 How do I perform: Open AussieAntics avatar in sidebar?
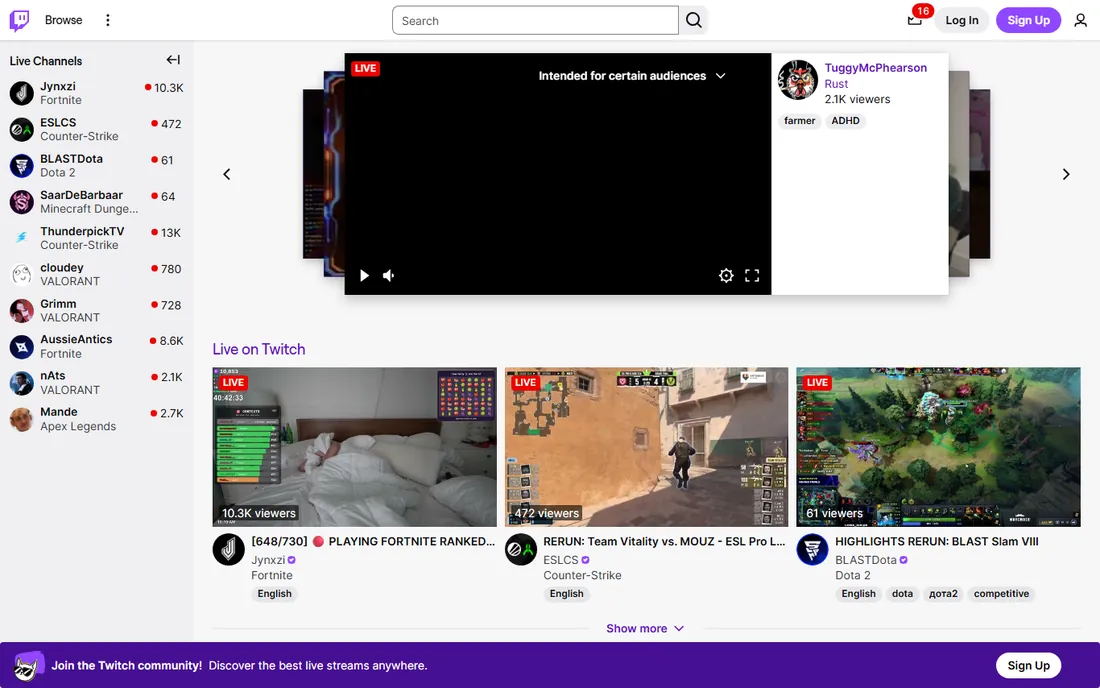coord(22,347)
